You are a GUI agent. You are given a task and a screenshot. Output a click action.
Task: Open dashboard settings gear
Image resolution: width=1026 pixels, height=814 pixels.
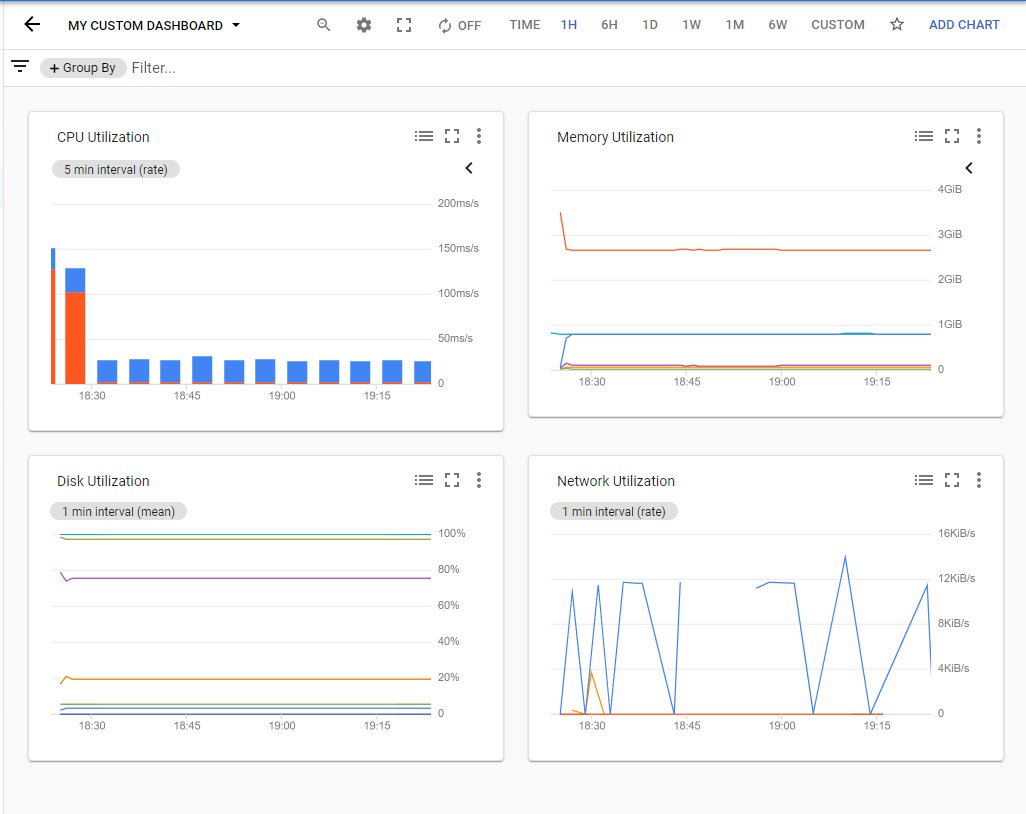(x=364, y=25)
